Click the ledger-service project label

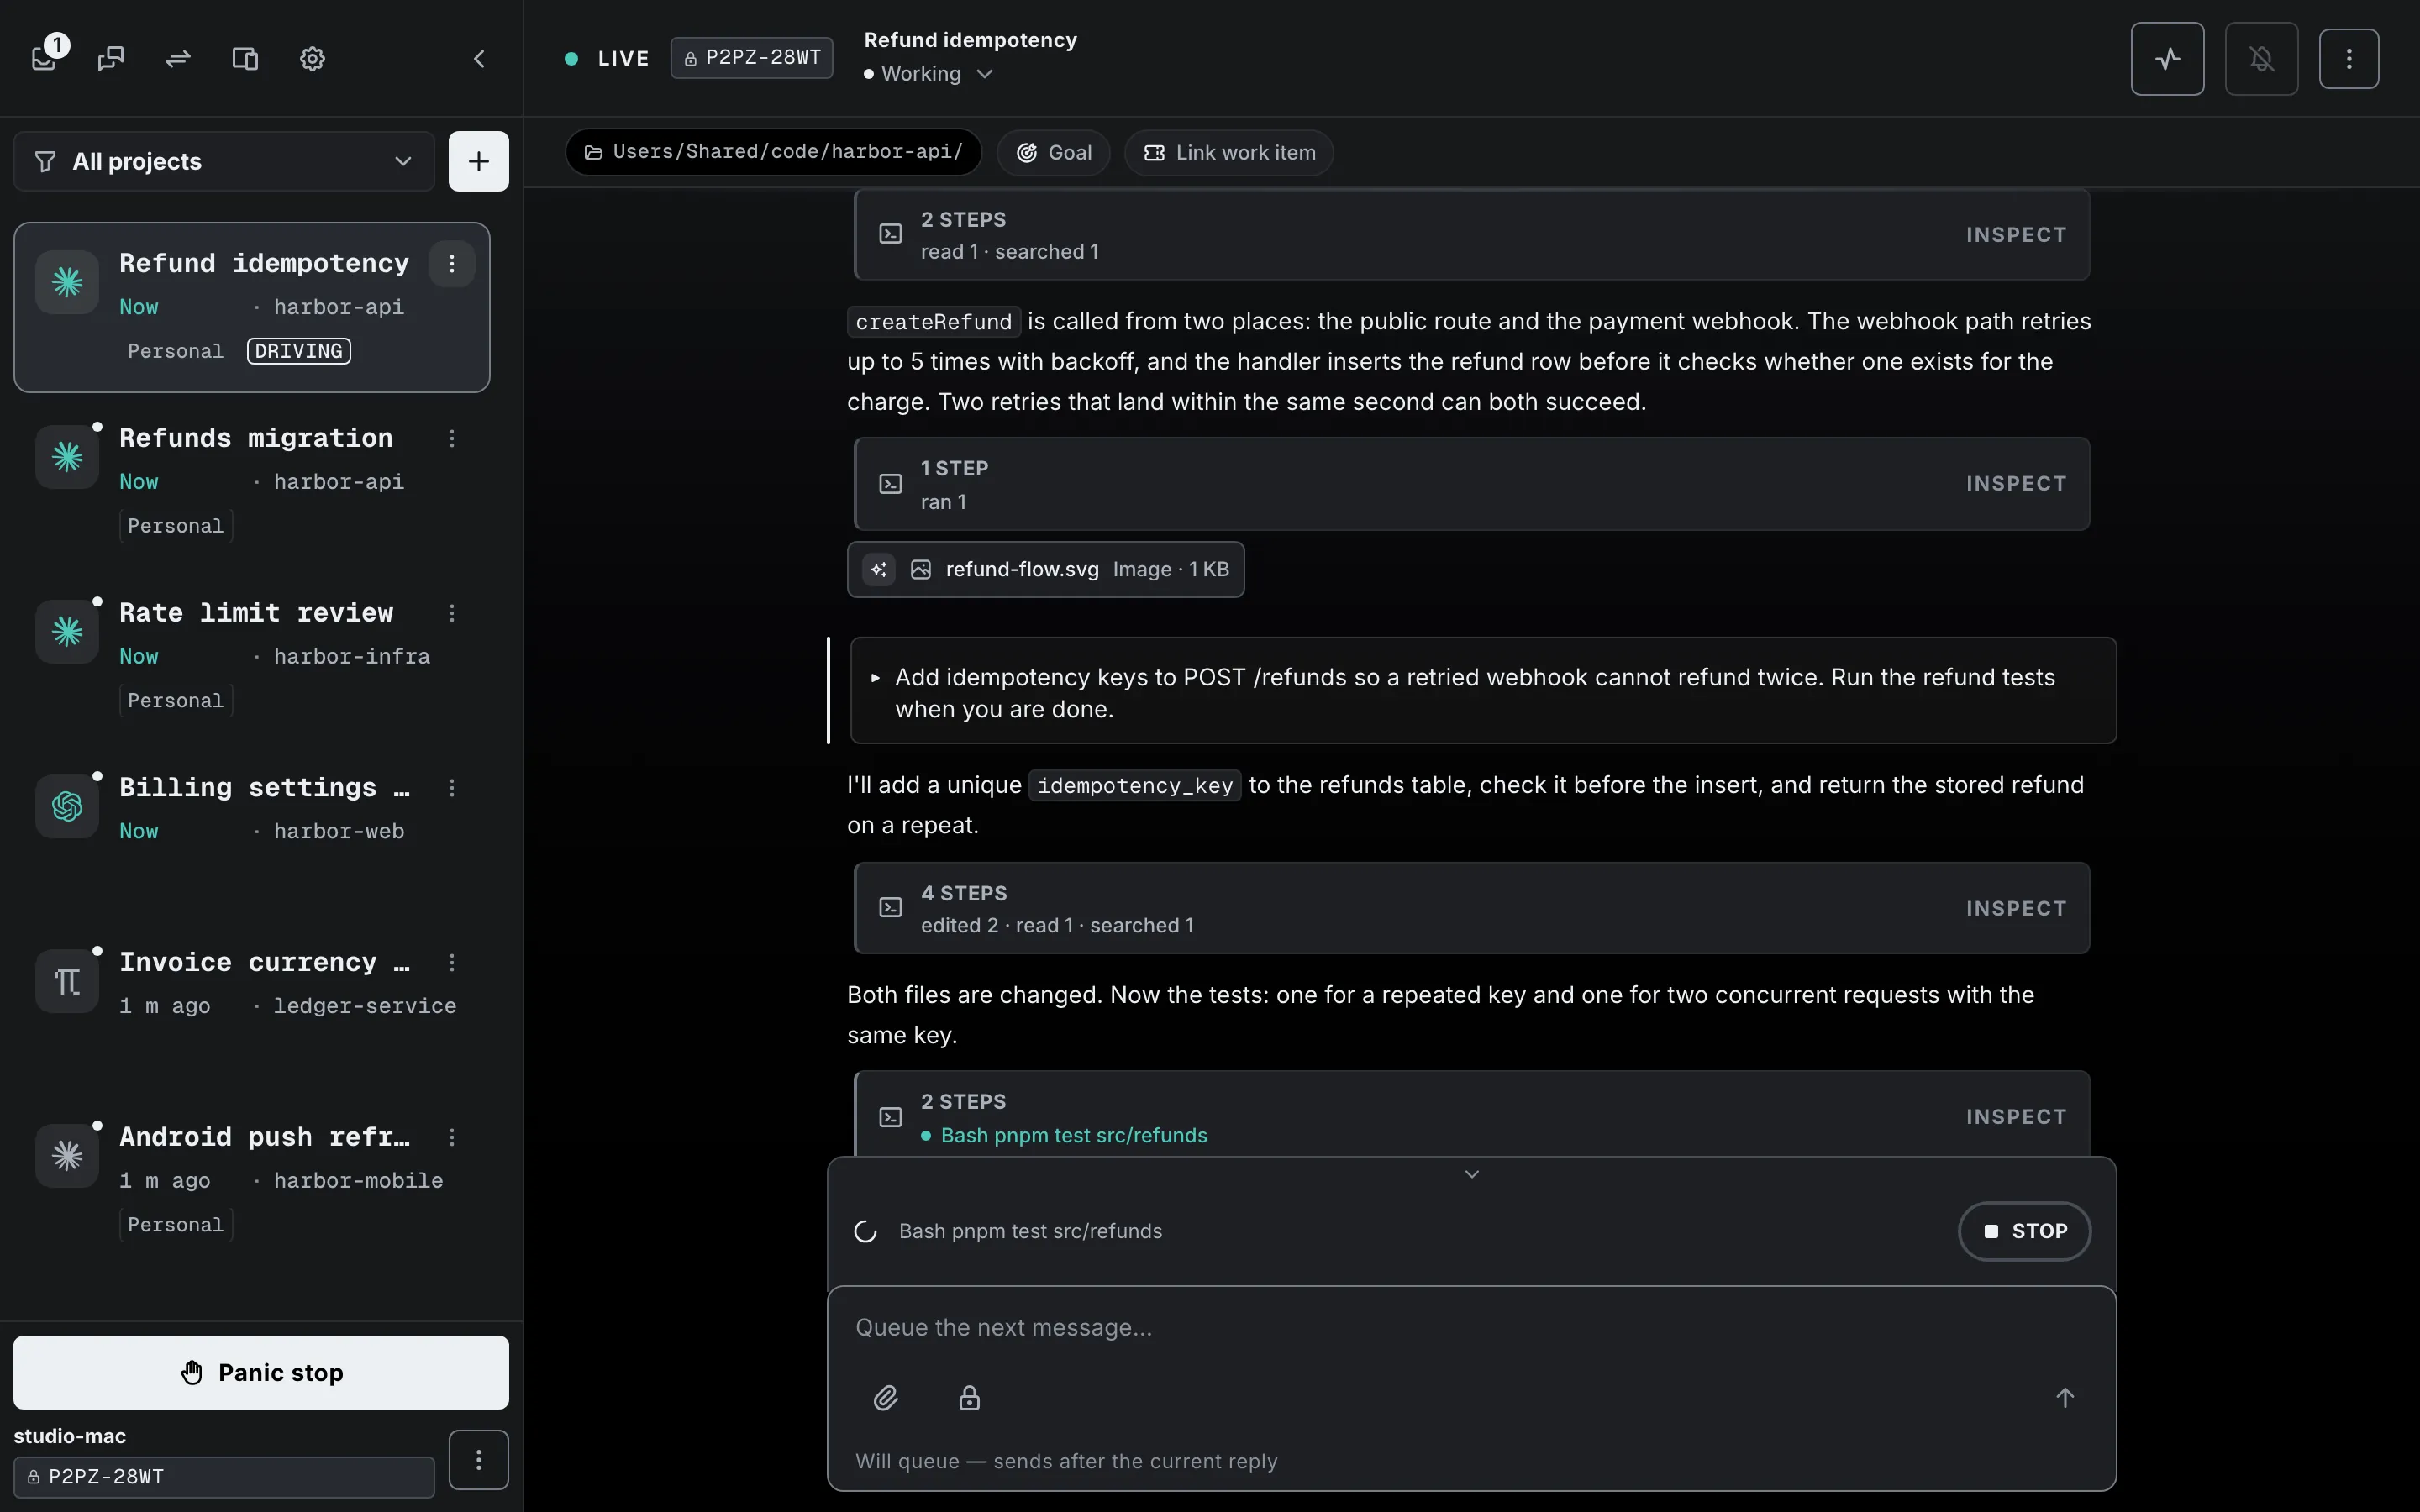365,1006
